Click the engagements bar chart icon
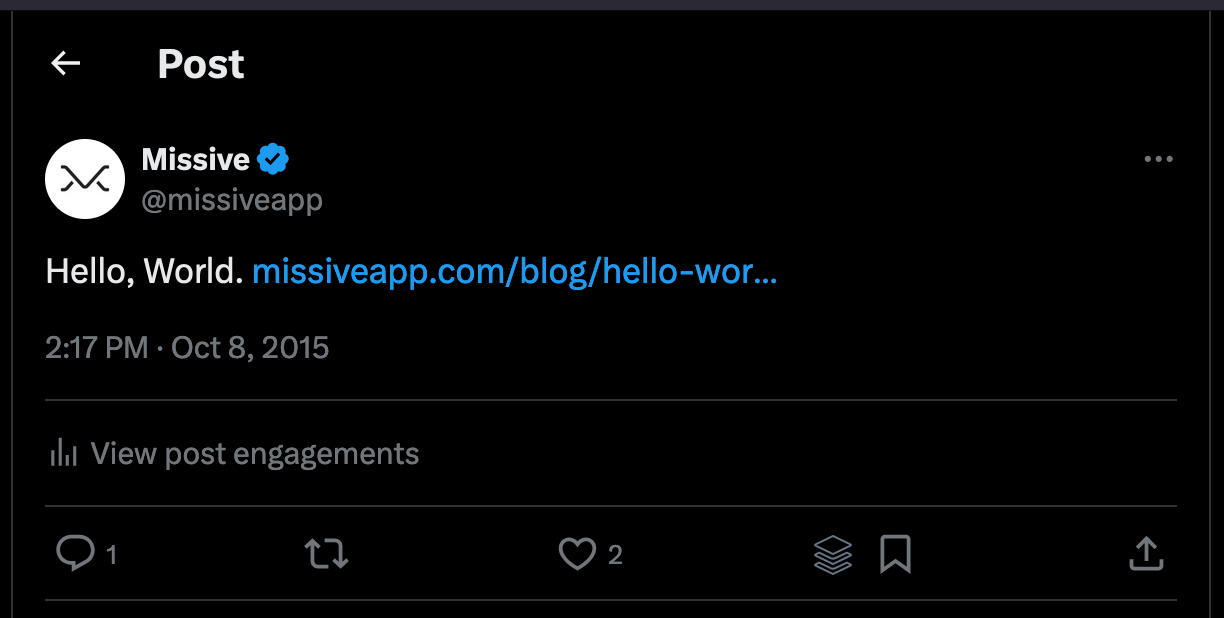The height and width of the screenshot is (618, 1224). pyautogui.click(x=64, y=452)
